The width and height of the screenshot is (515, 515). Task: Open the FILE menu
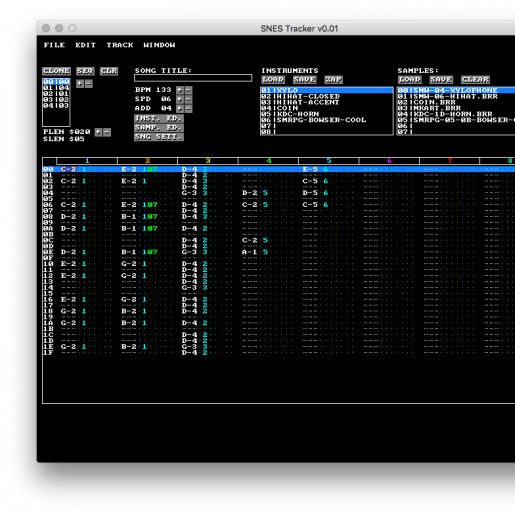pyautogui.click(x=54, y=45)
